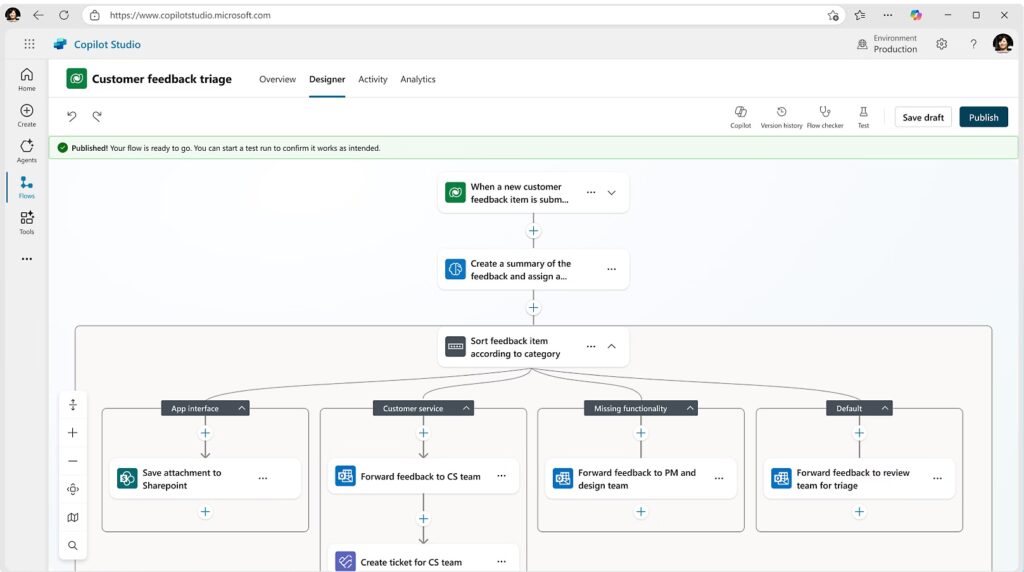Image resolution: width=1024 pixels, height=572 pixels.
Task: Switch to the Overview tab
Action: [x=277, y=79]
